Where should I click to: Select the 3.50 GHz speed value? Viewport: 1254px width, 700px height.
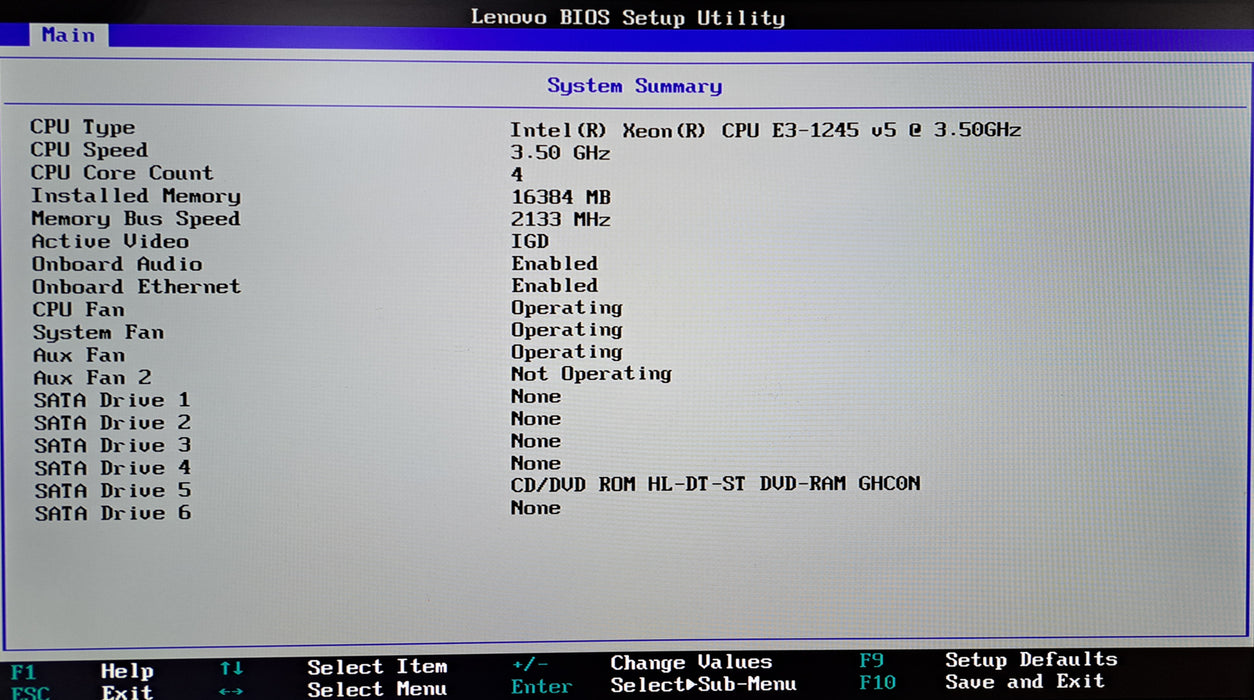(x=560, y=153)
